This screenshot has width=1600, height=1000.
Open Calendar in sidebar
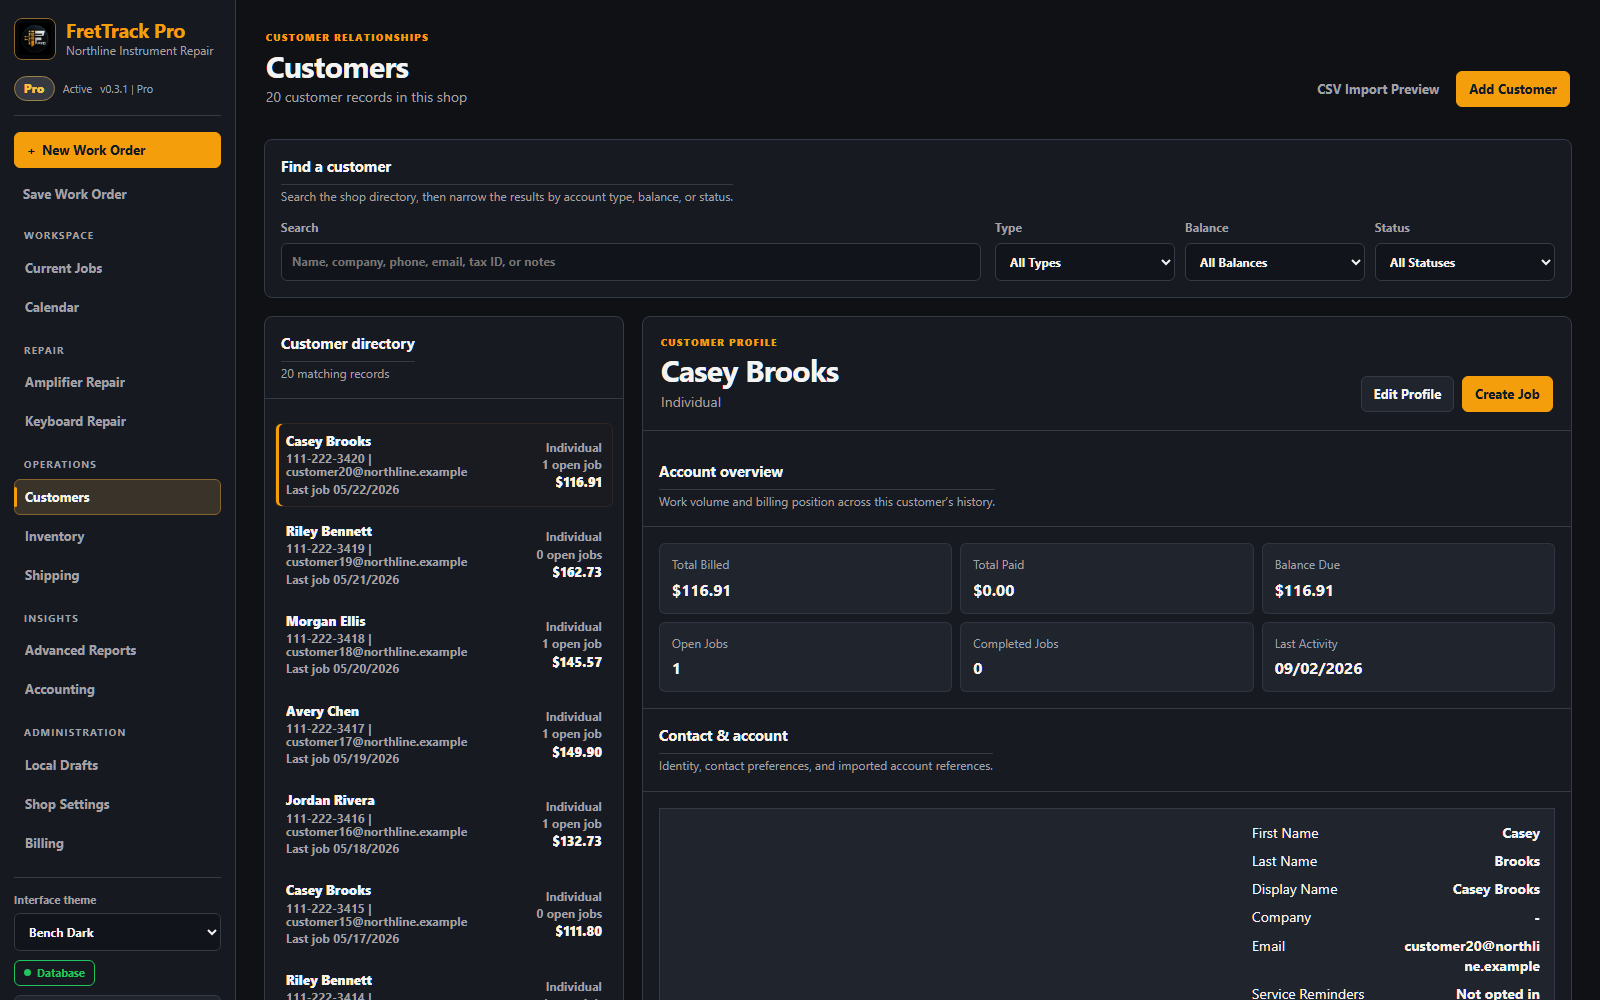click(x=117, y=307)
